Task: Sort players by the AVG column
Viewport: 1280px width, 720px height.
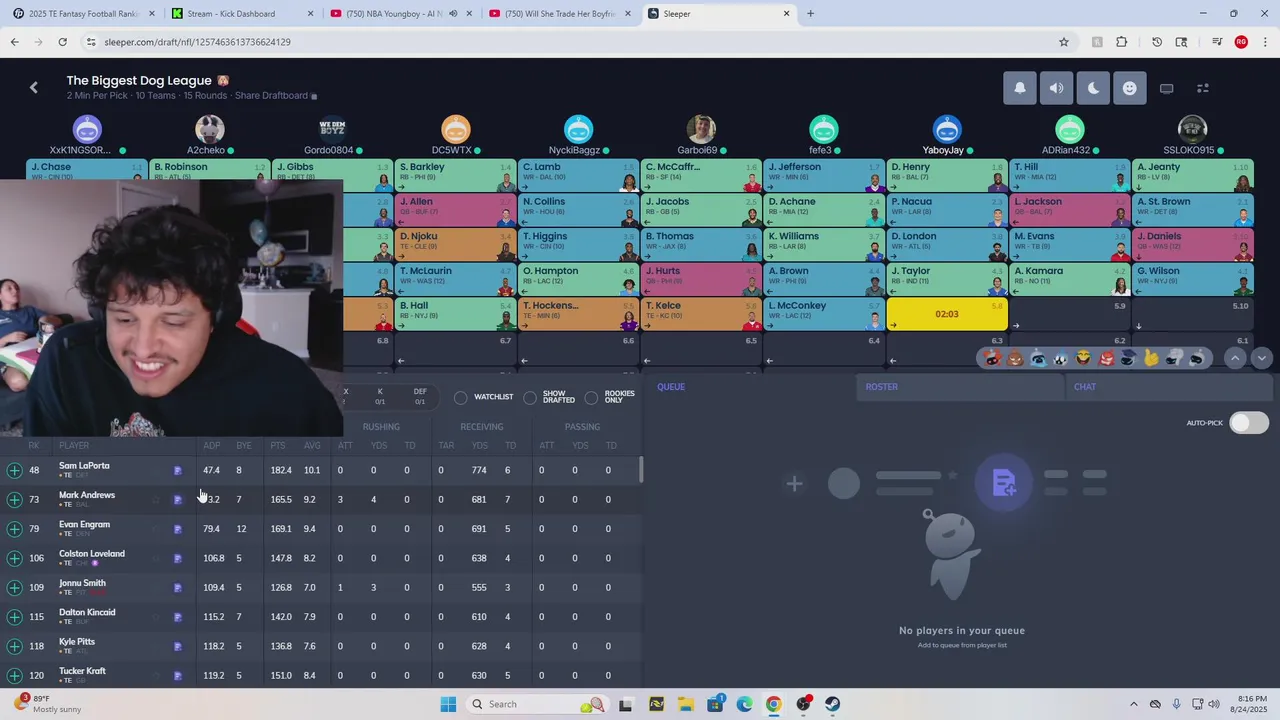Action: point(312,446)
